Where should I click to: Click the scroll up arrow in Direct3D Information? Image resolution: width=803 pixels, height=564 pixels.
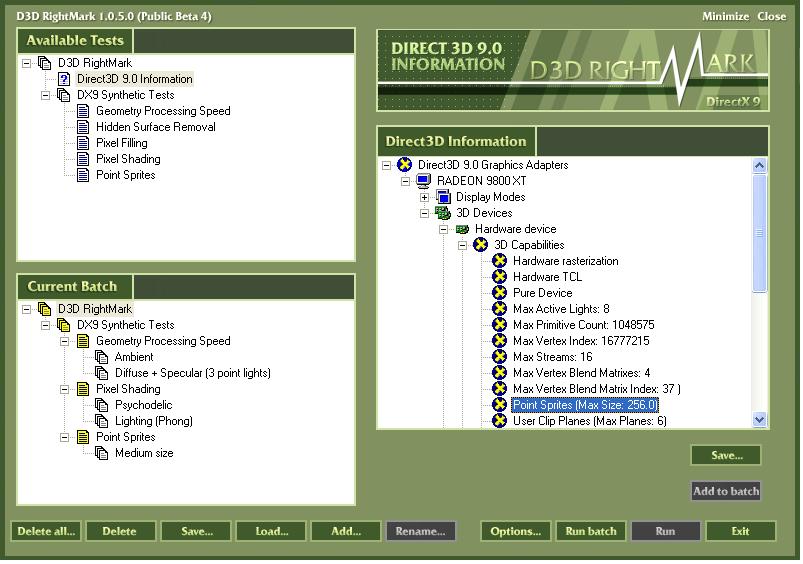[759, 165]
